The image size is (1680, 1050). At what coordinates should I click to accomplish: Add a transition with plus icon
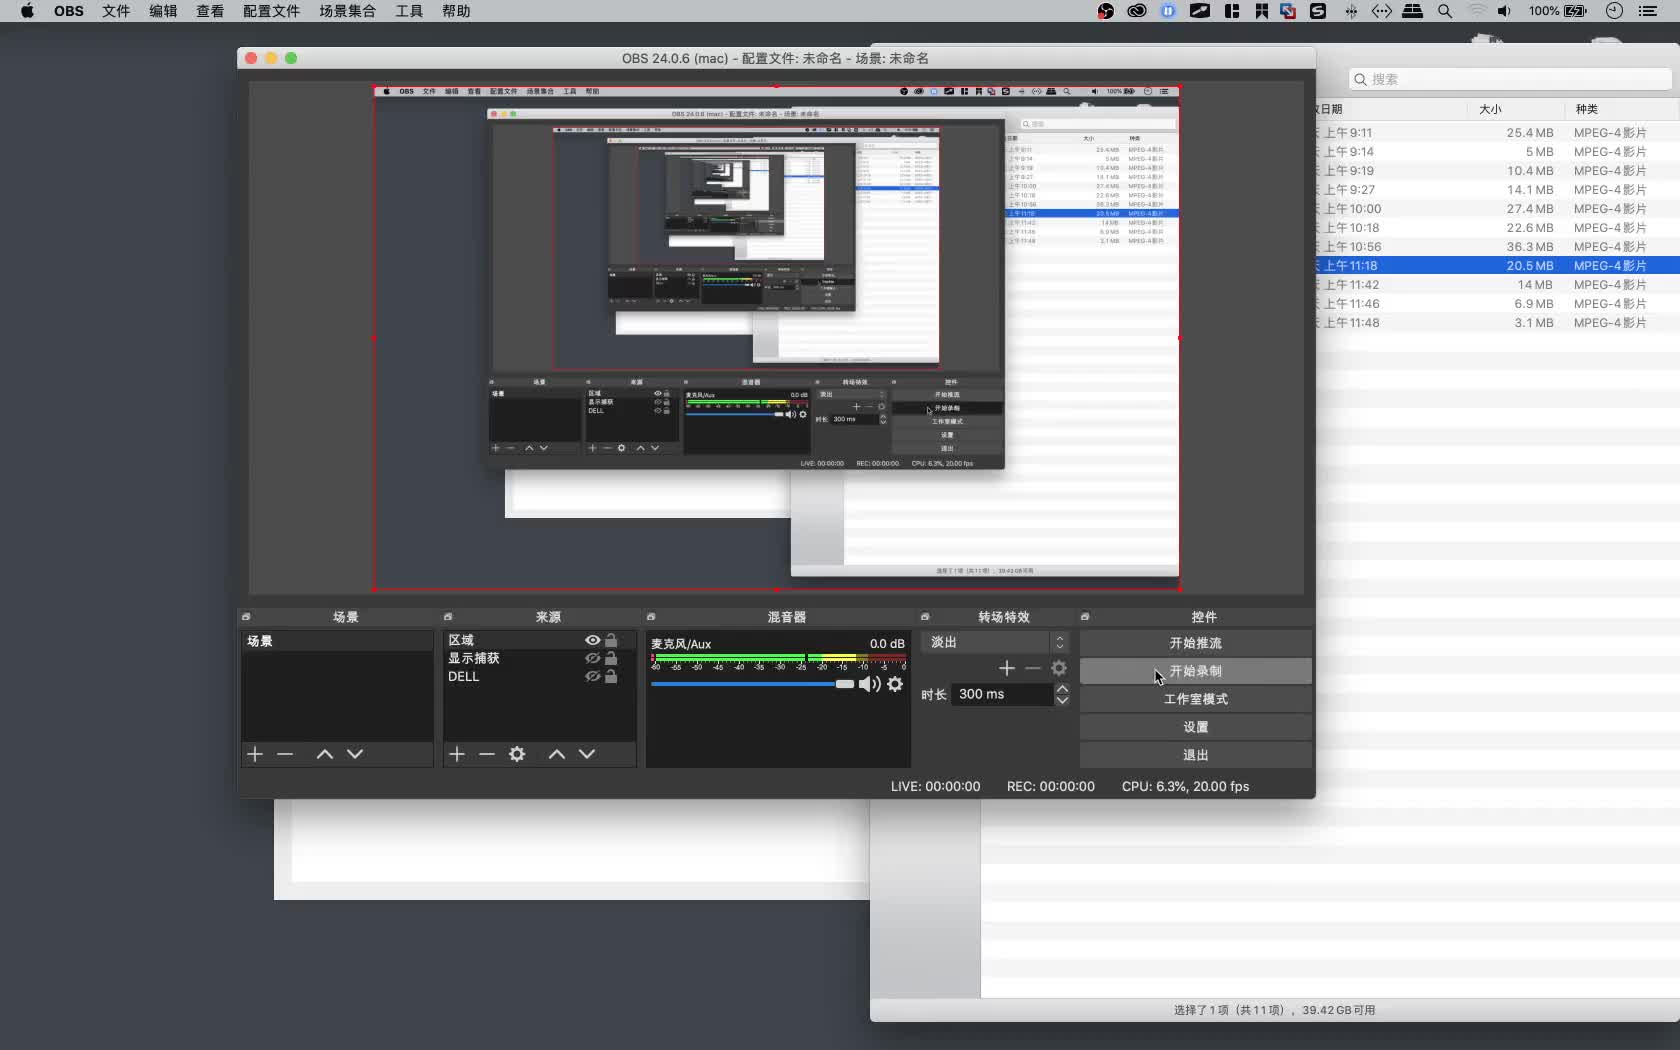(1007, 668)
